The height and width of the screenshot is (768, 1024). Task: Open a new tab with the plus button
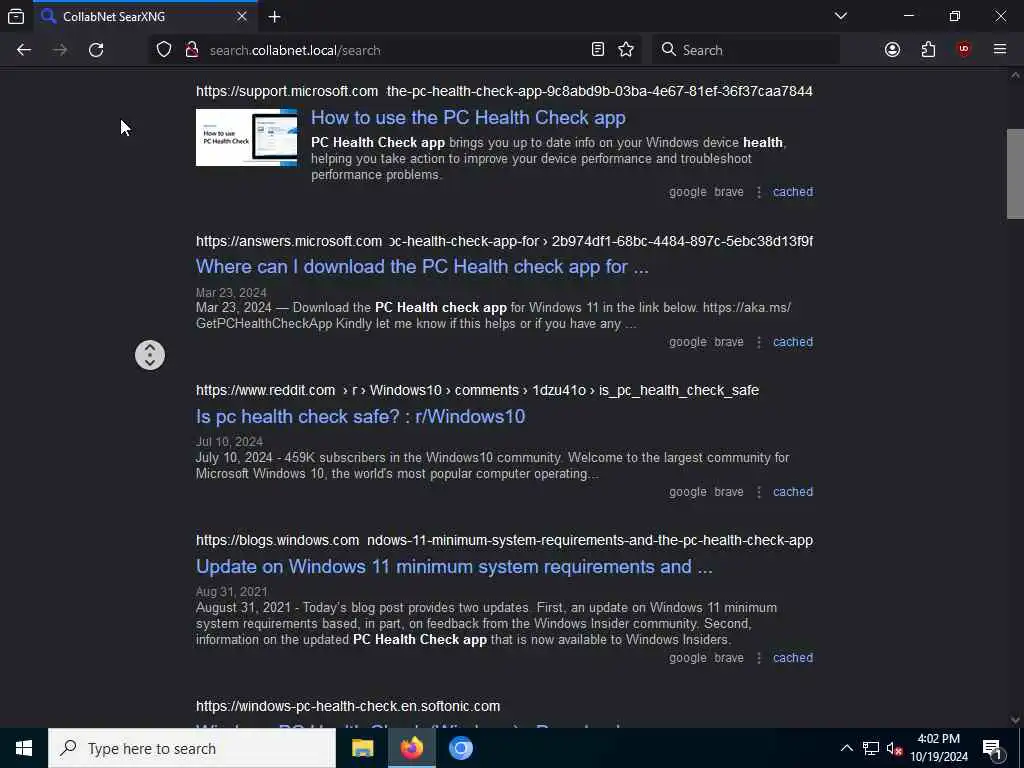coord(274,16)
